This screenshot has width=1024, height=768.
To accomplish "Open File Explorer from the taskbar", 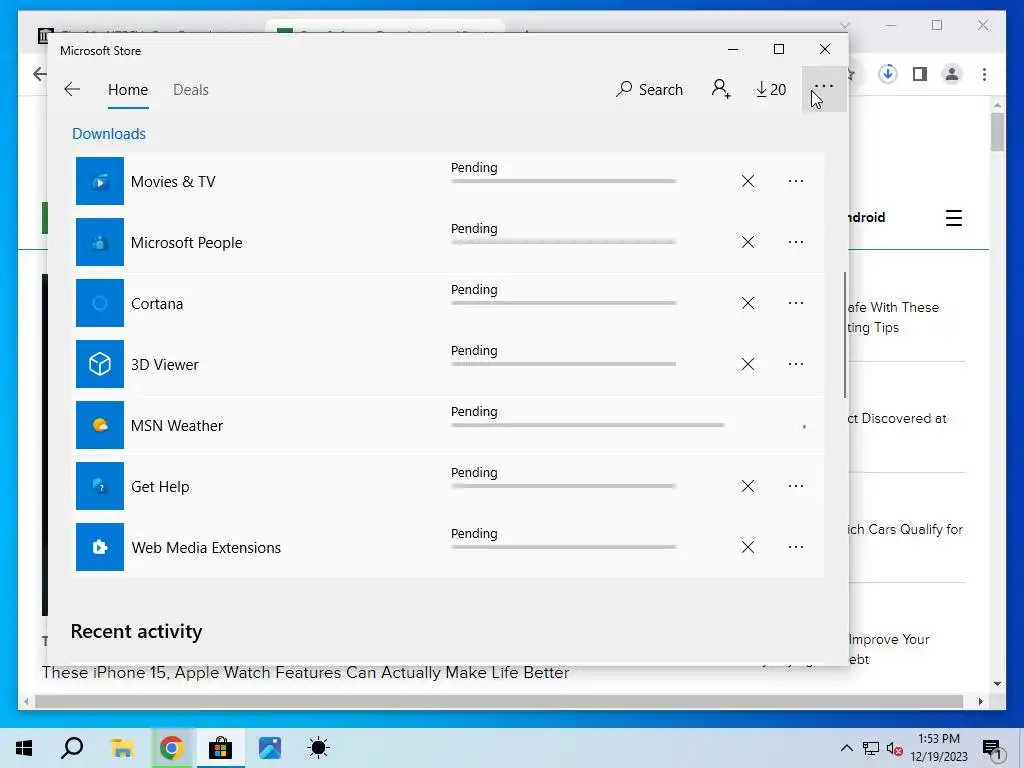I will pyautogui.click(x=122, y=748).
